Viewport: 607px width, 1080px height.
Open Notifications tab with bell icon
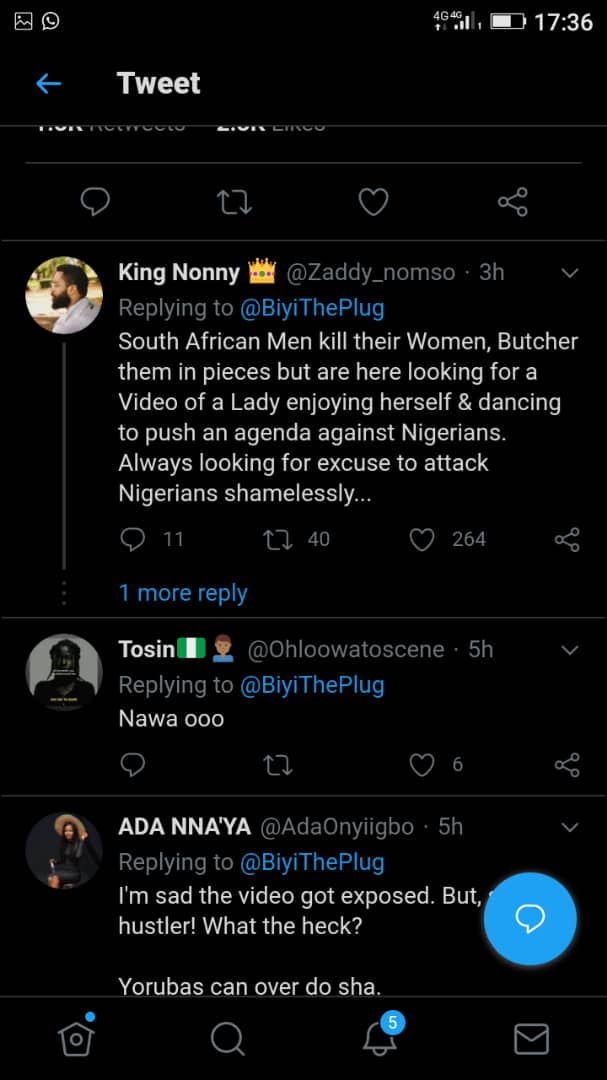380,1039
